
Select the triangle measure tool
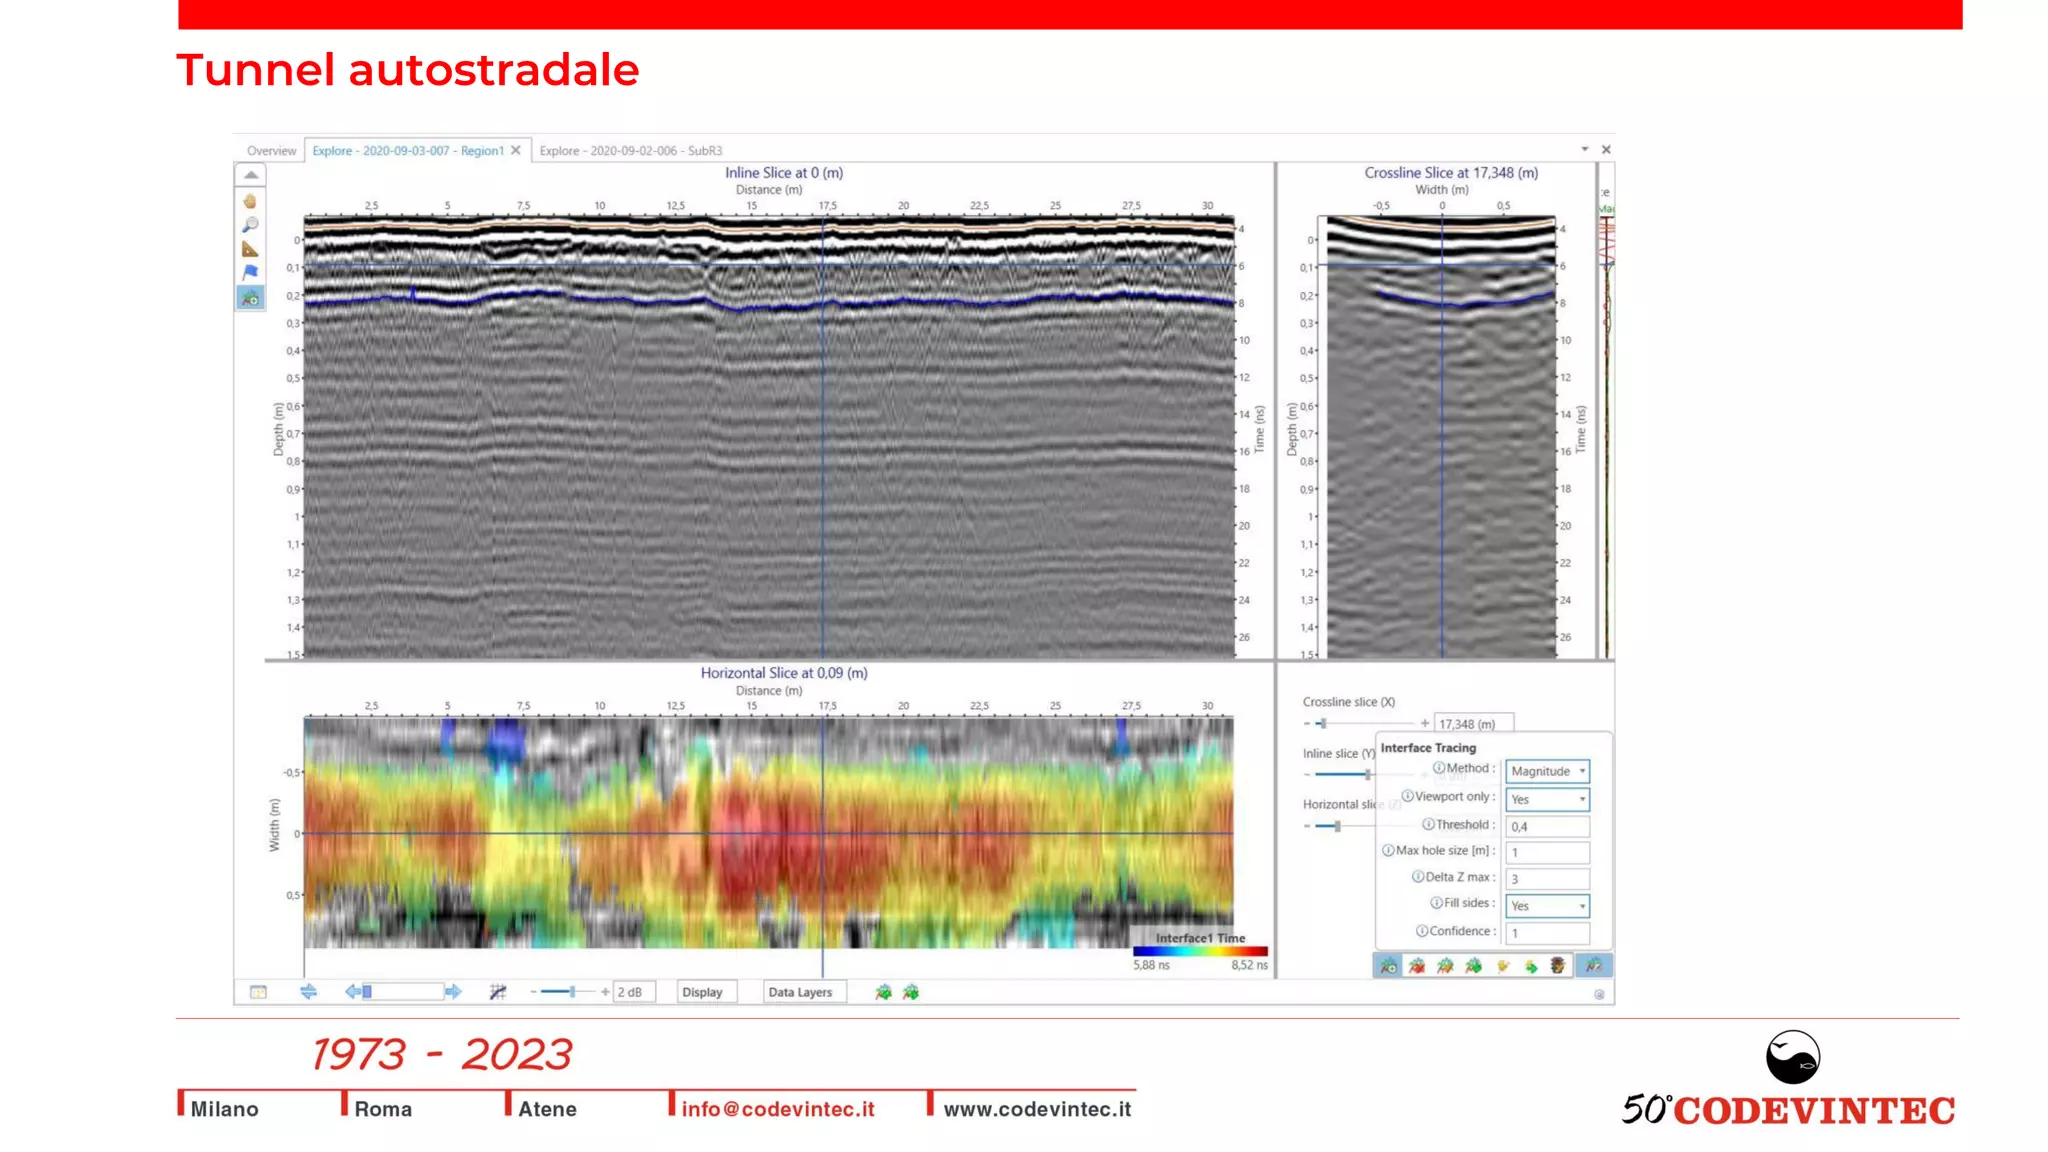pos(250,249)
